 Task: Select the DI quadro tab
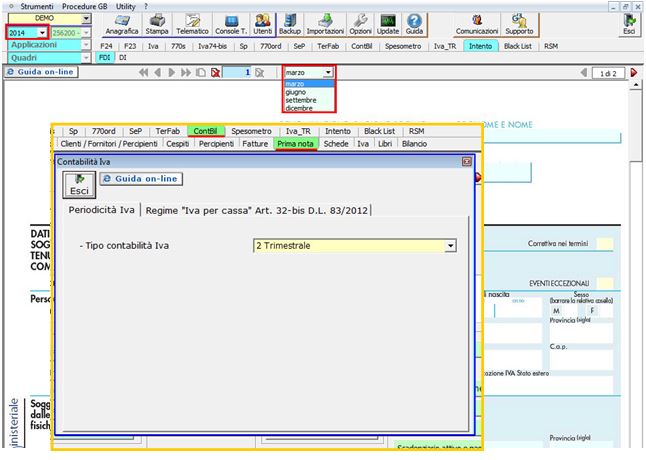(x=123, y=58)
